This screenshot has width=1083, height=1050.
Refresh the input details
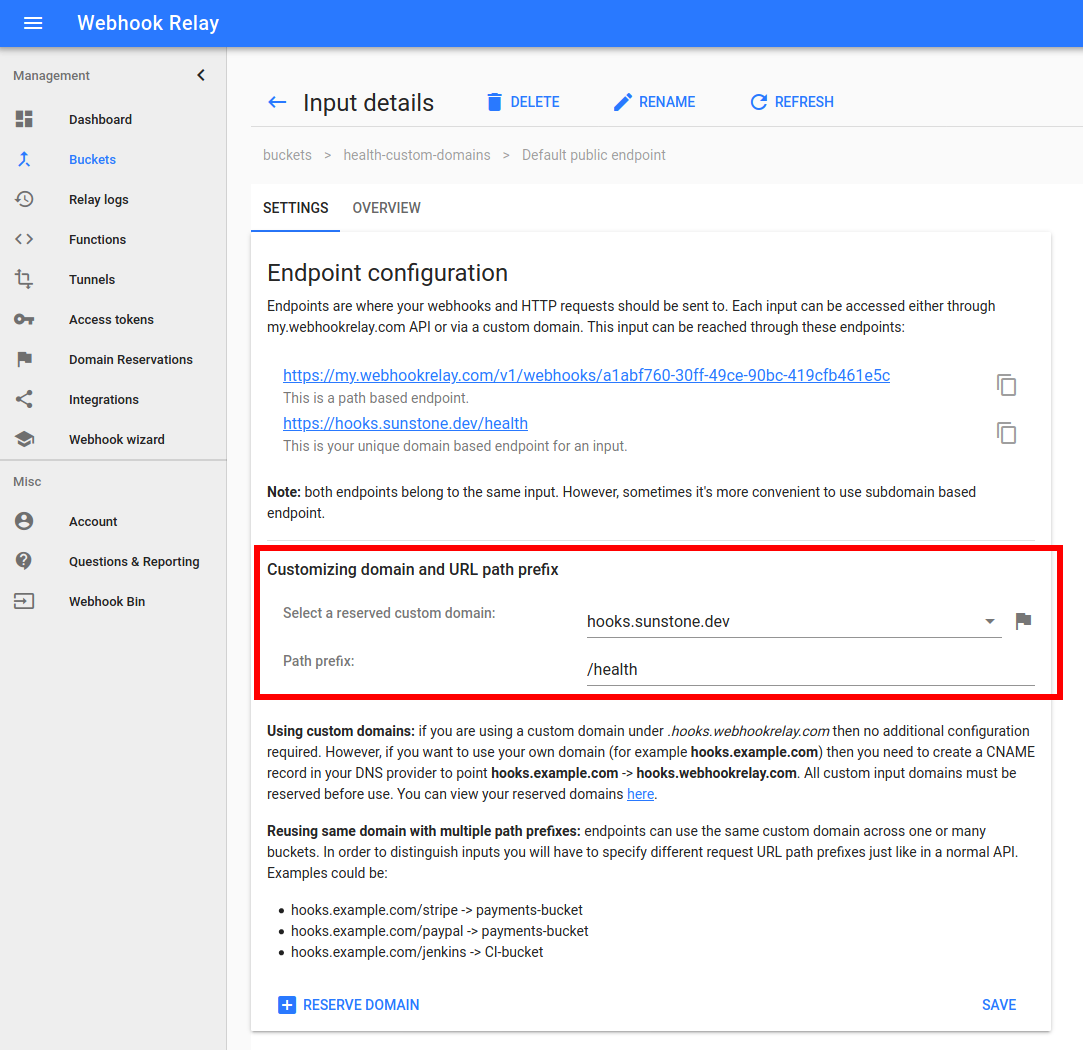click(791, 102)
